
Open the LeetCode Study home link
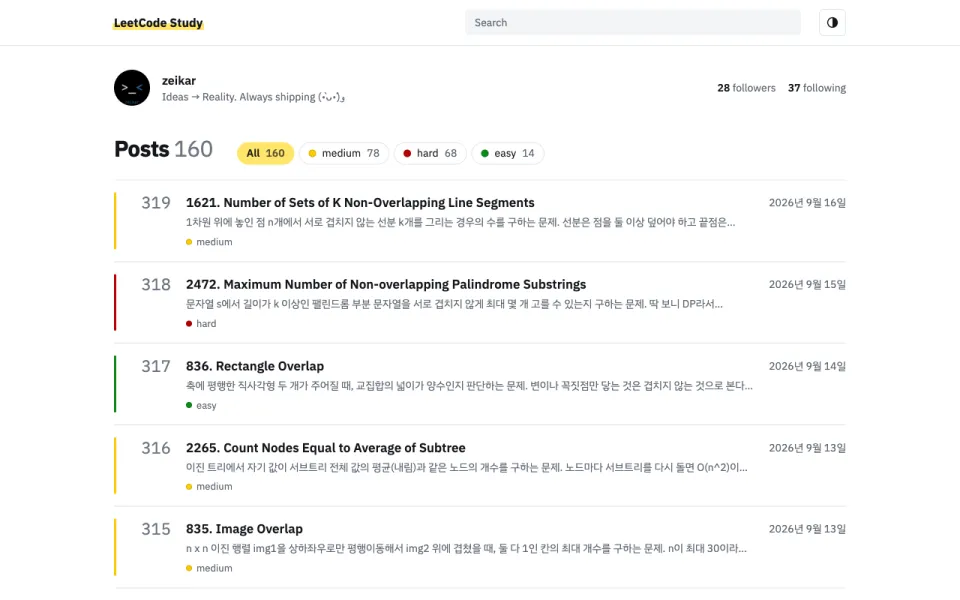click(x=158, y=23)
